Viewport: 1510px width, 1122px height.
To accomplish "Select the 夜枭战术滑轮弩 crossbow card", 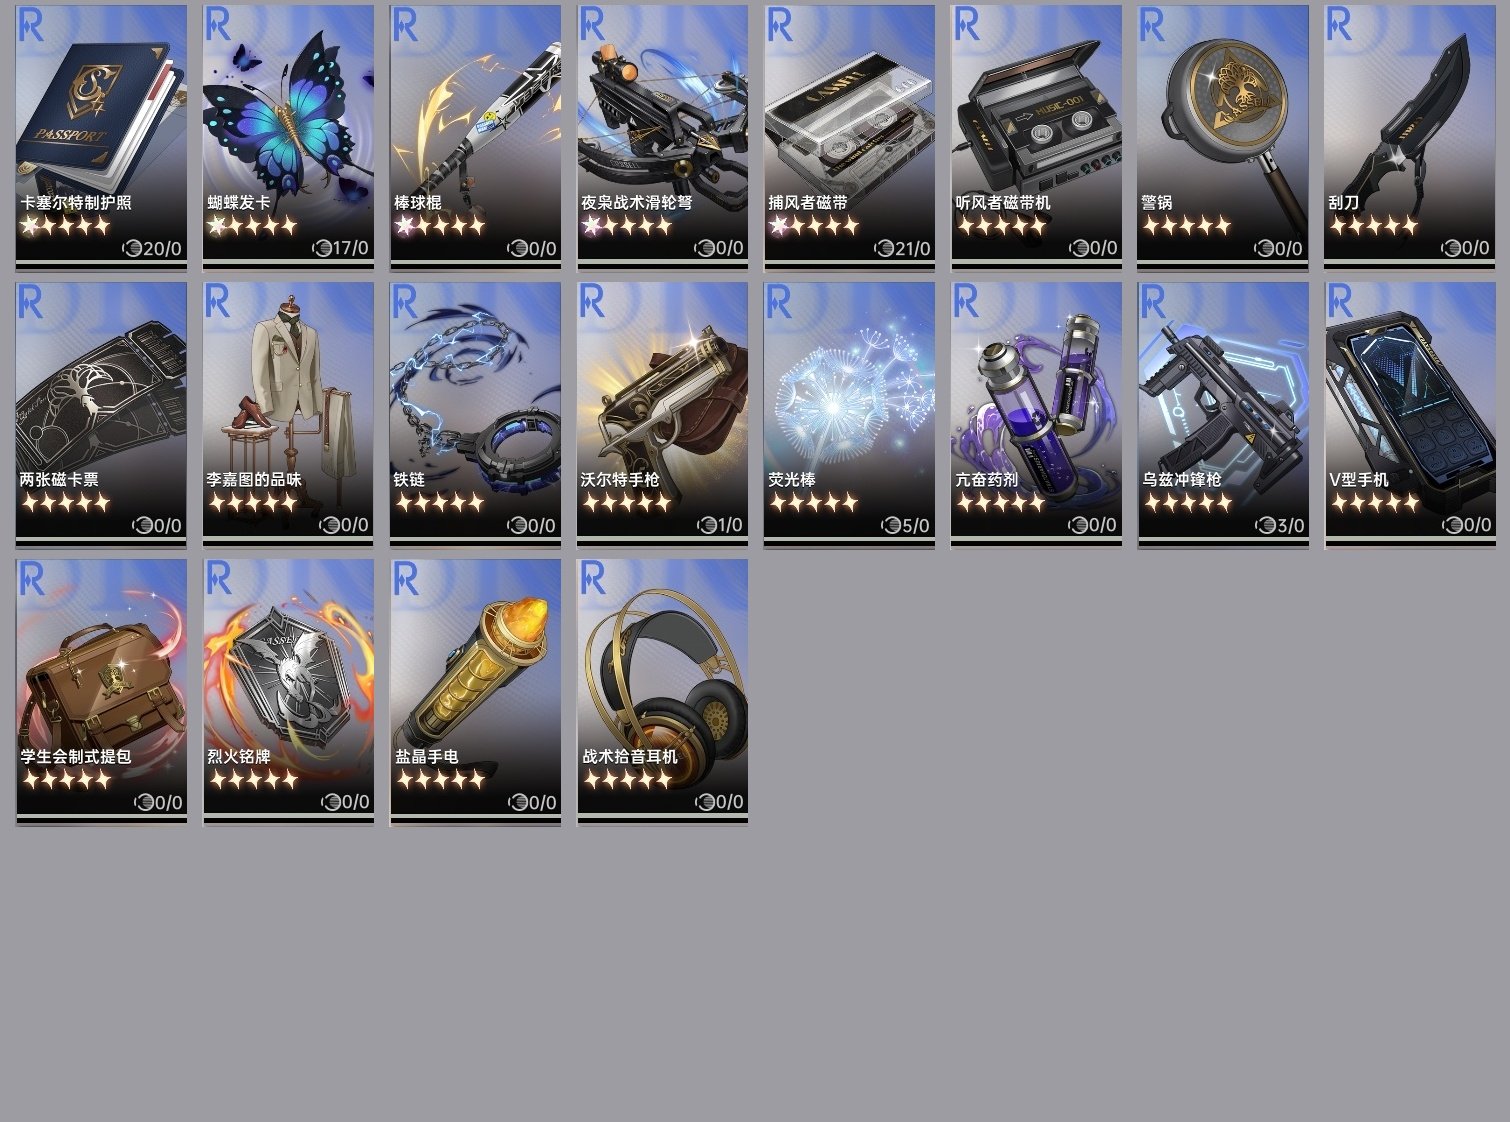I will coord(662,137).
